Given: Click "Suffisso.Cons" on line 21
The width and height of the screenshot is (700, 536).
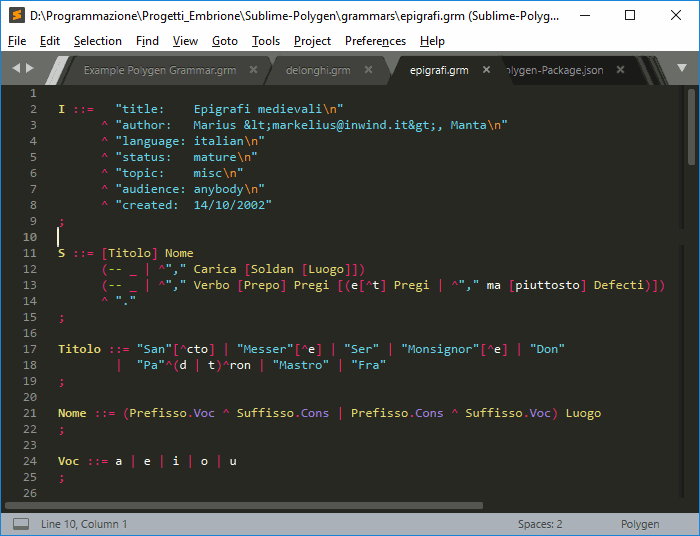Looking at the screenshot, I should pyautogui.click(x=283, y=413).
